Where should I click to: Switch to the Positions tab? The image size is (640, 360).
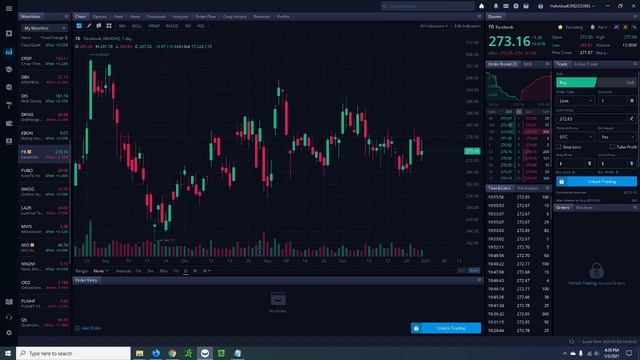(x=584, y=208)
